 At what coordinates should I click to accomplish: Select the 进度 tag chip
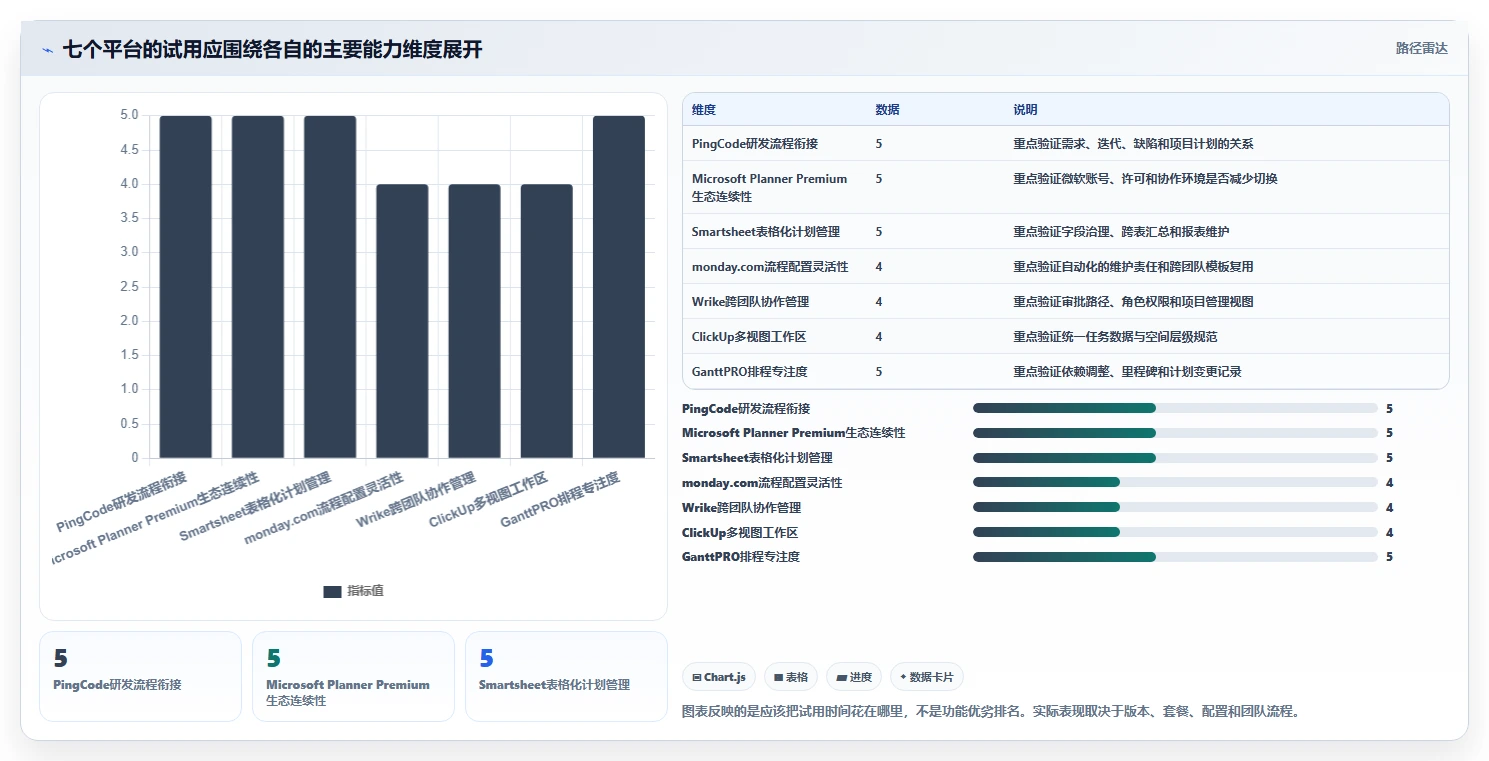(854, 677)
